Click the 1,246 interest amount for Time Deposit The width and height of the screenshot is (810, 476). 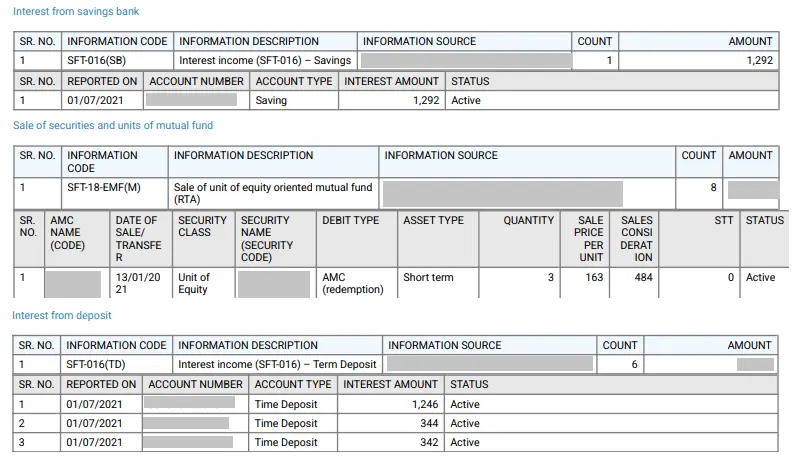click(425, 404)
